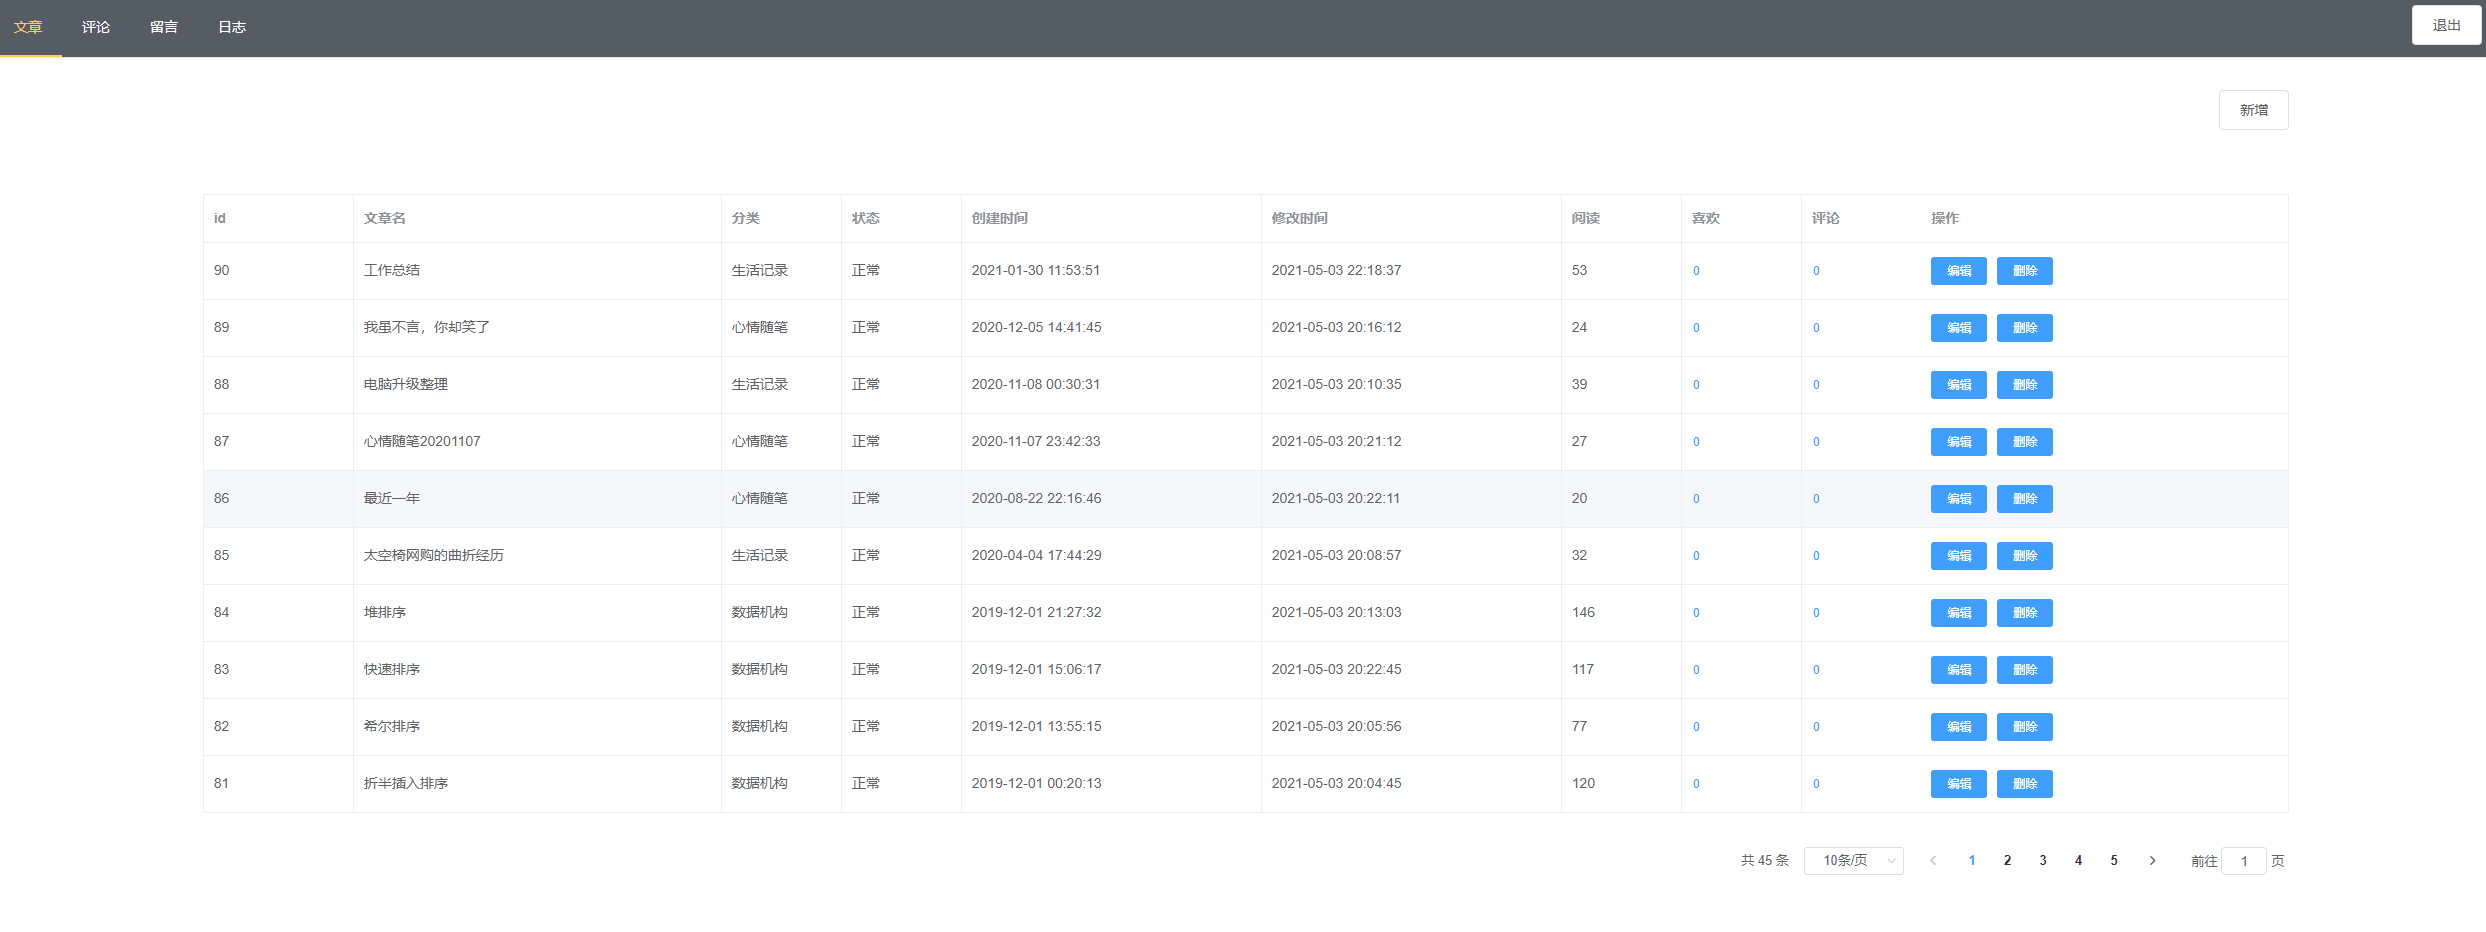Screen dimensions: 2486x932
Task: Click the 退出 logout button
Action: coord(2446,25)
